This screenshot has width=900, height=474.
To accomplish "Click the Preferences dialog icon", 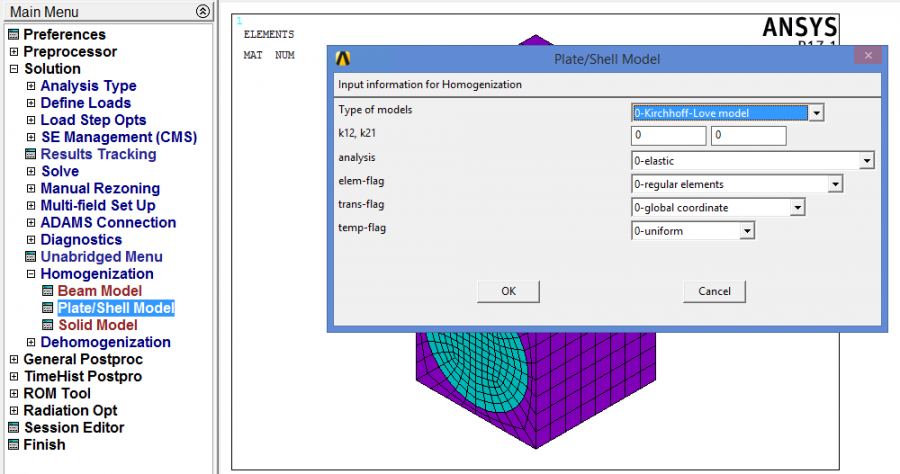I will 14,34.
